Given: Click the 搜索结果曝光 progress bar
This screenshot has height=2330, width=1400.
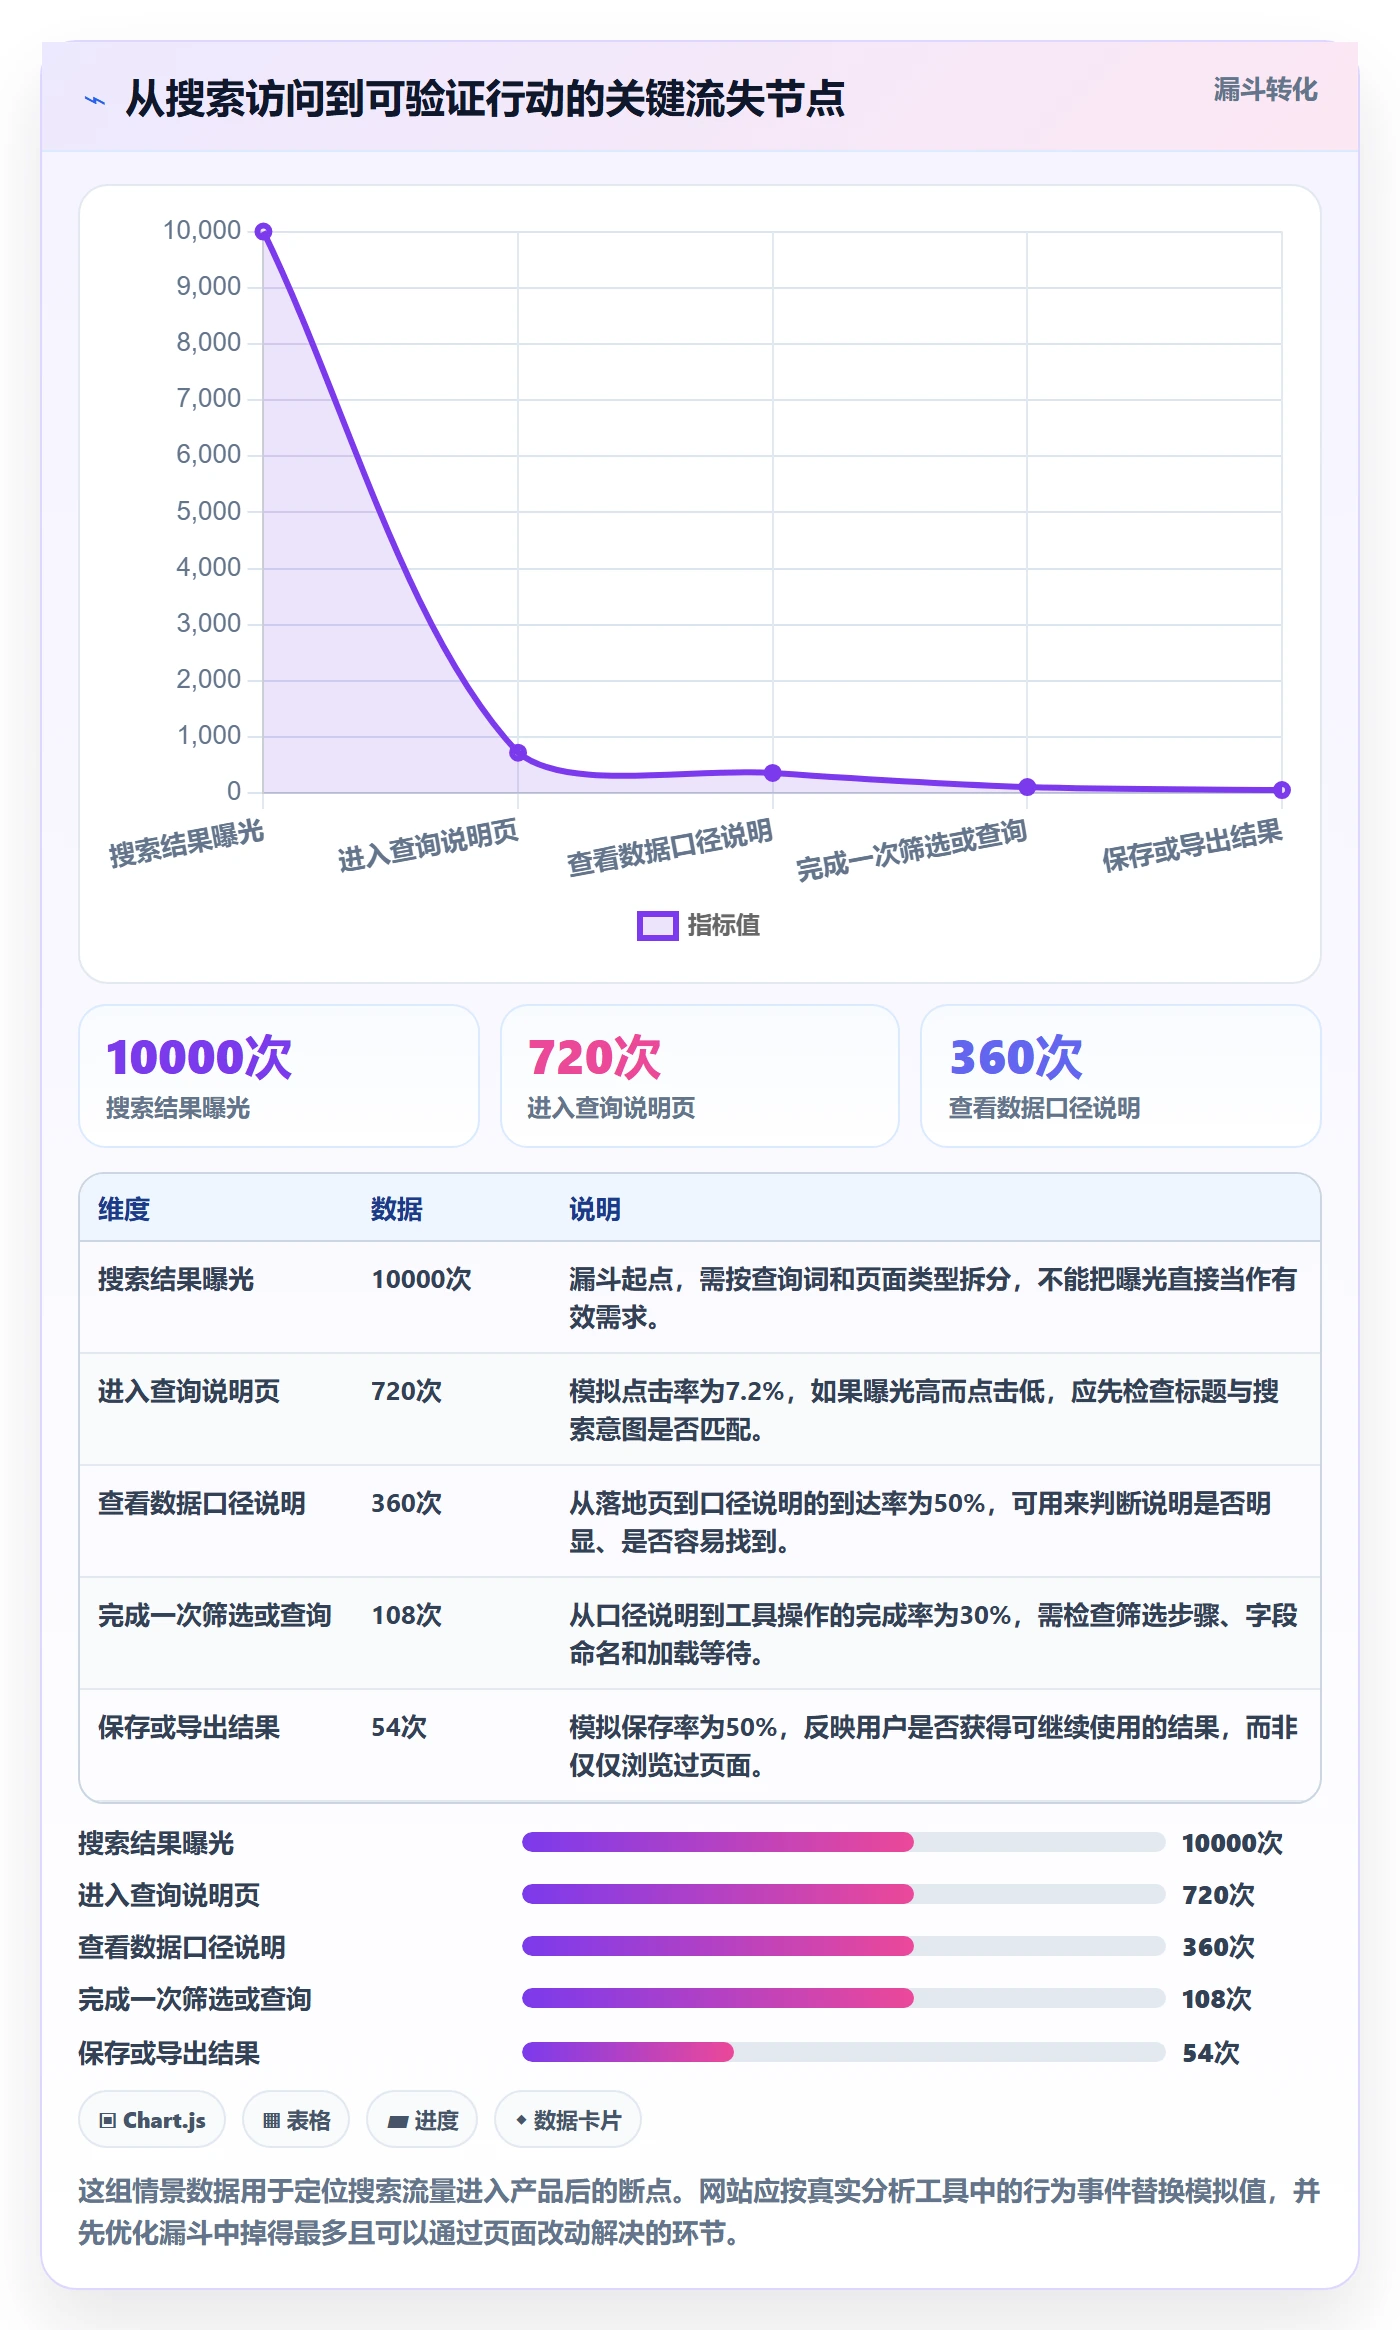Looking at the screenshot, I should point(844,1842).
